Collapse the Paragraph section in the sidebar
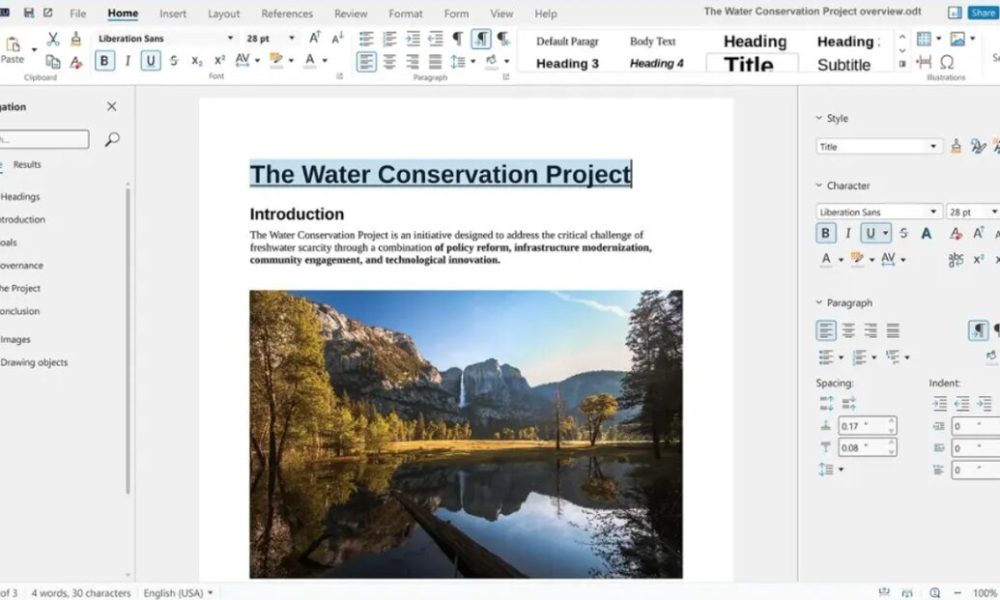 821,302
